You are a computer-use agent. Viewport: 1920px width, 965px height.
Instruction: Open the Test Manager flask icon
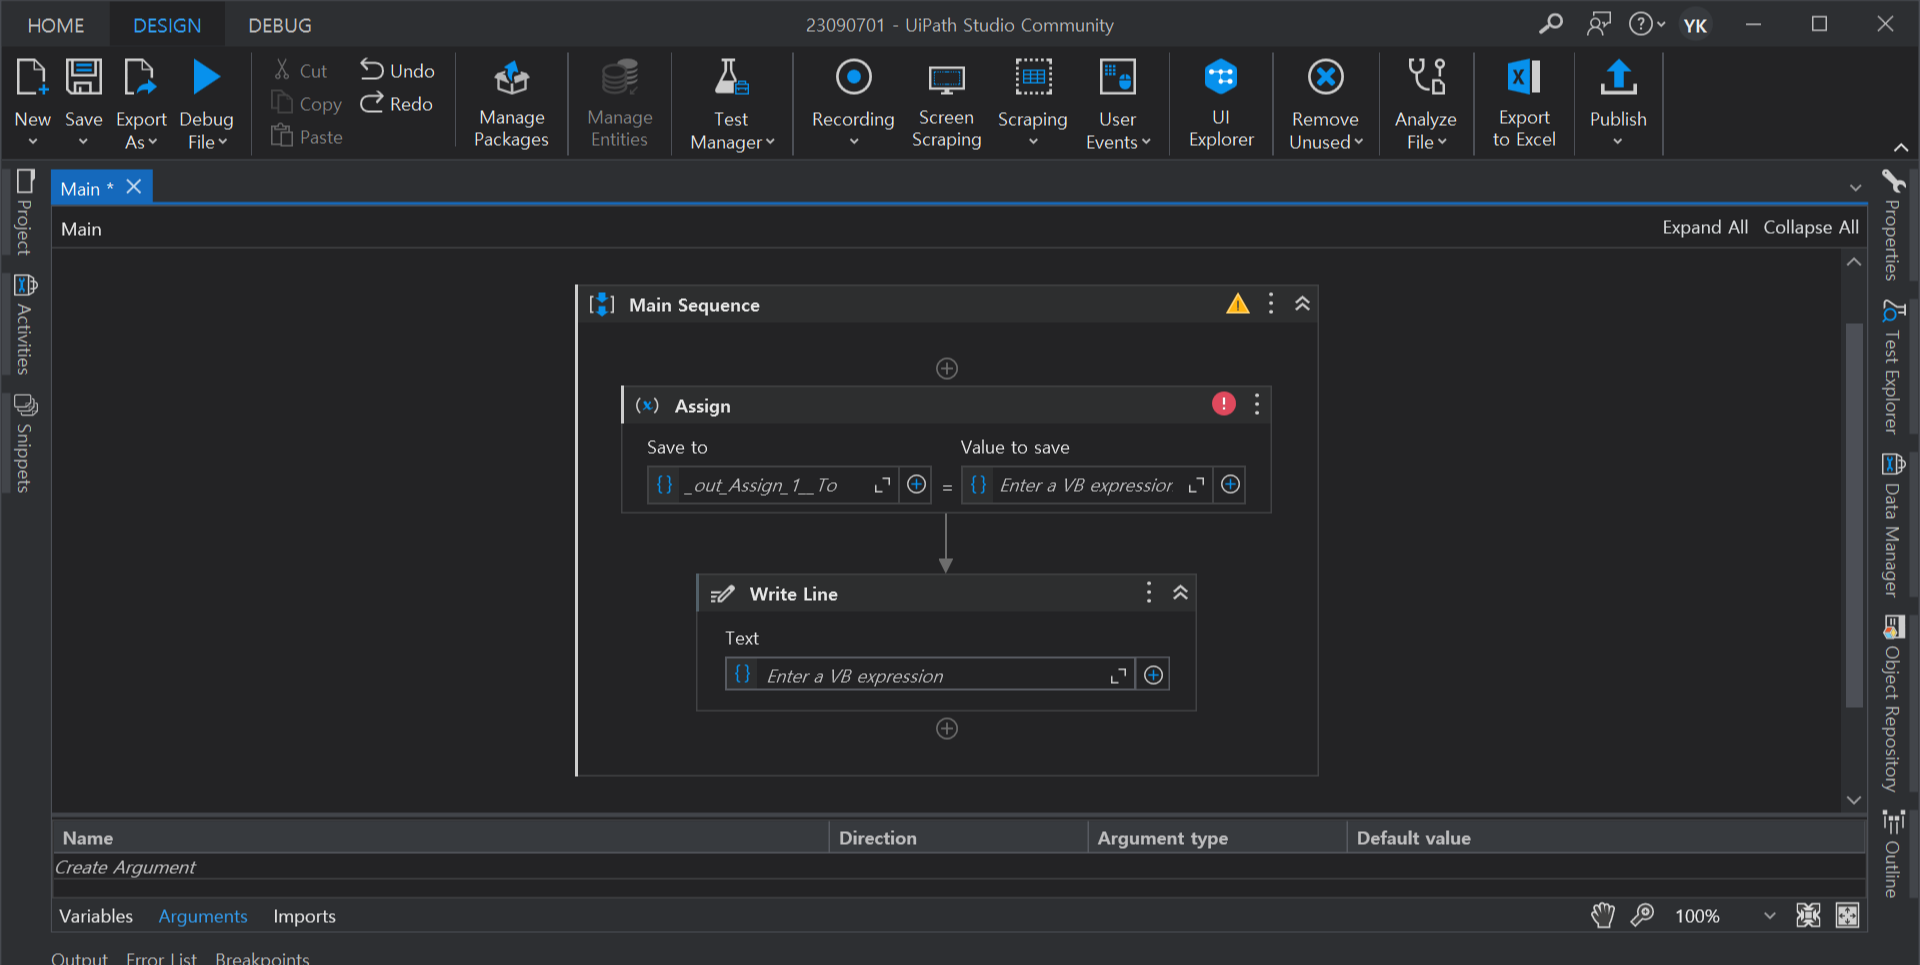tap(731, 78)
